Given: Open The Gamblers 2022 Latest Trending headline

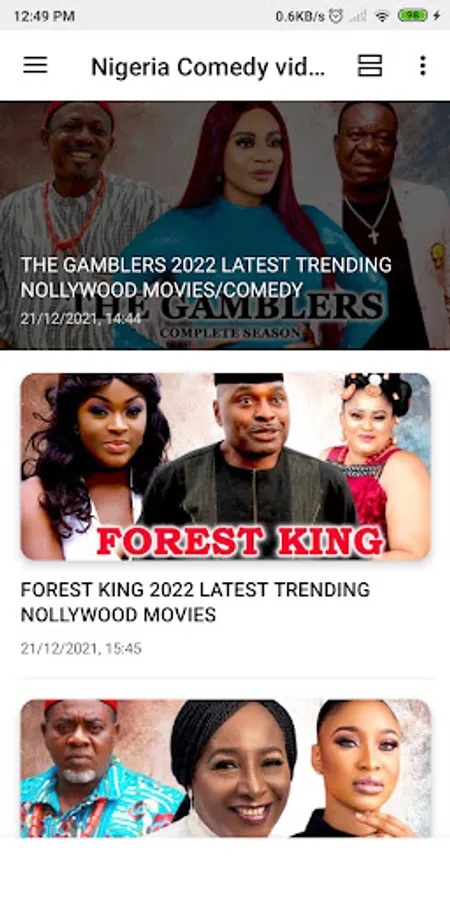Looking at the screenshot, I should pyautogui.click(x=206, y=277).
